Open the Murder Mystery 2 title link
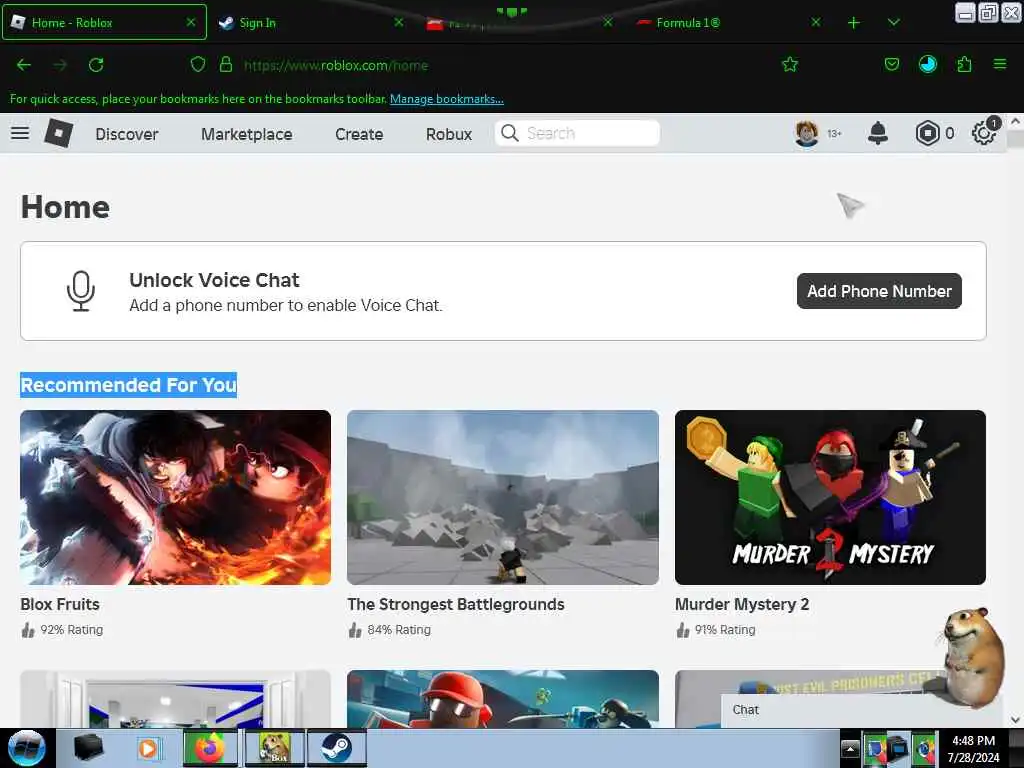 pos(742,604)
